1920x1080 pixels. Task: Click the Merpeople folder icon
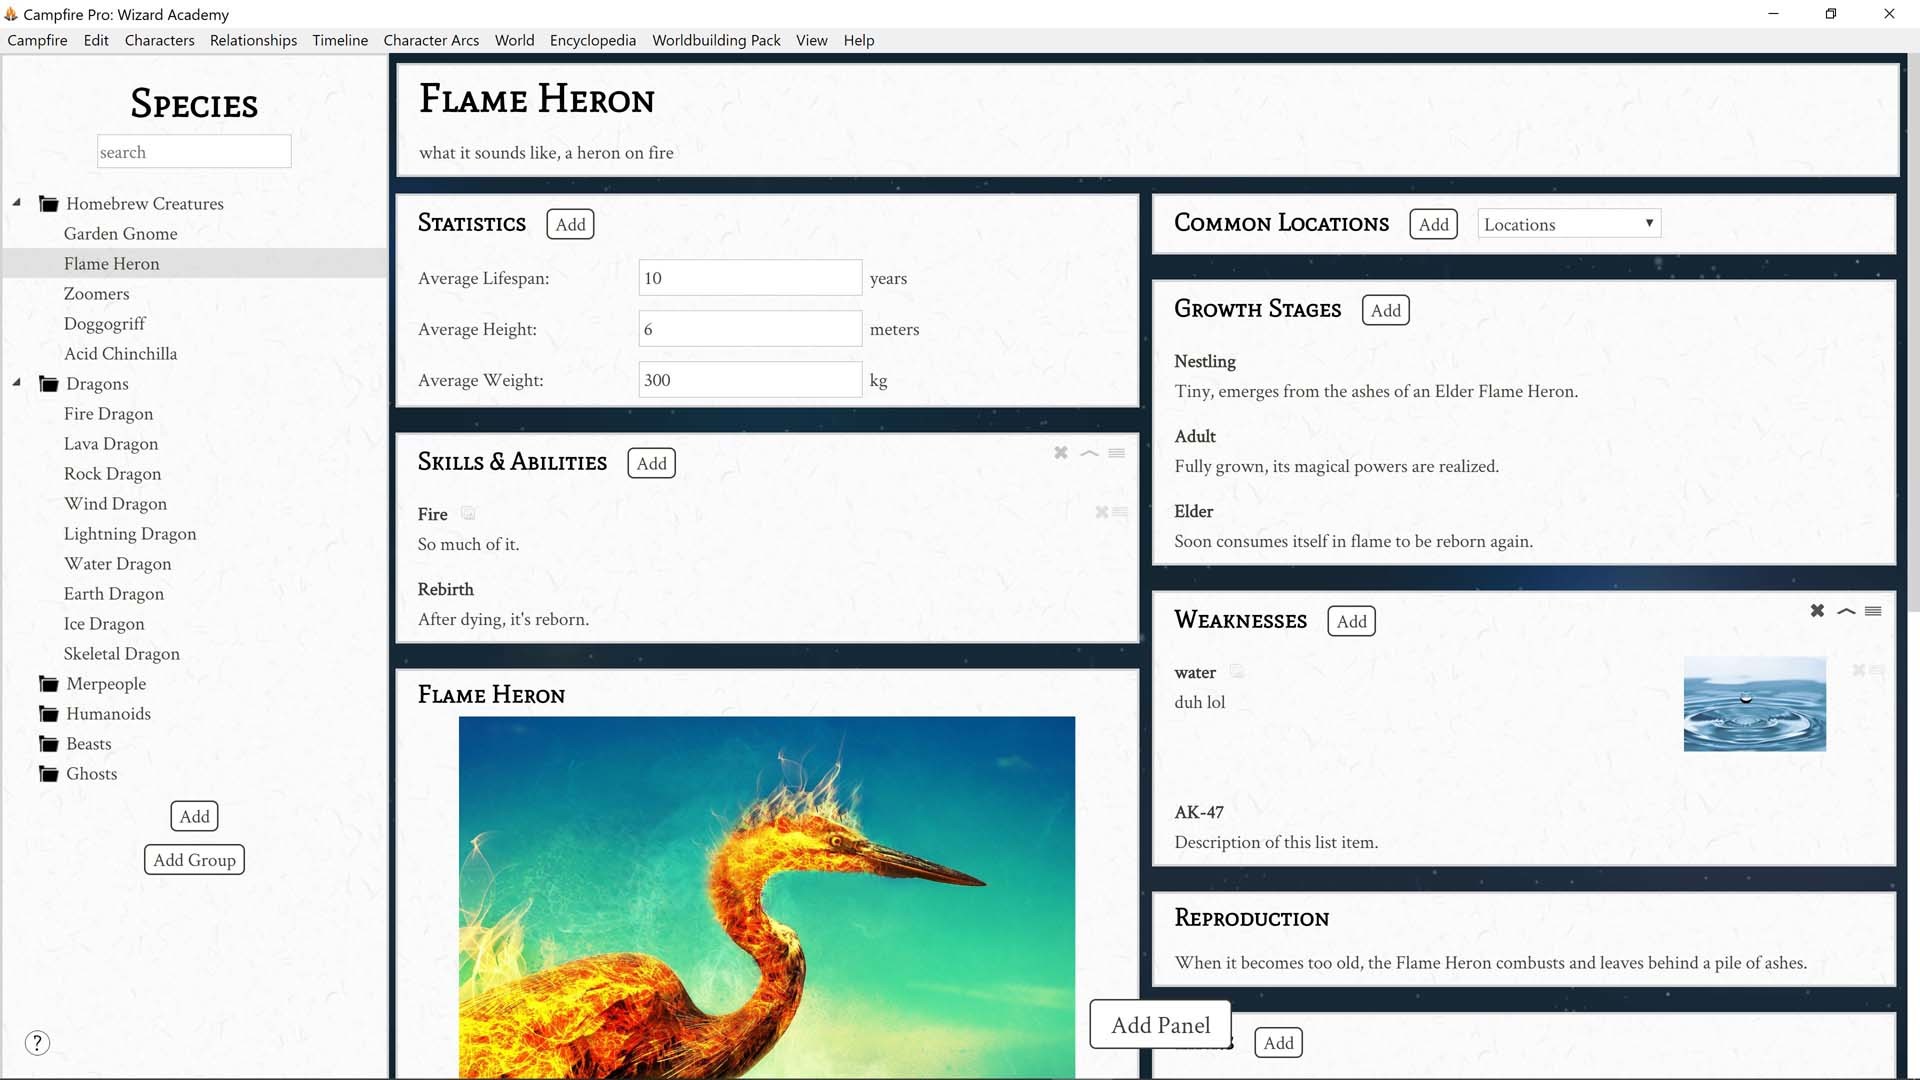[48, 683]
